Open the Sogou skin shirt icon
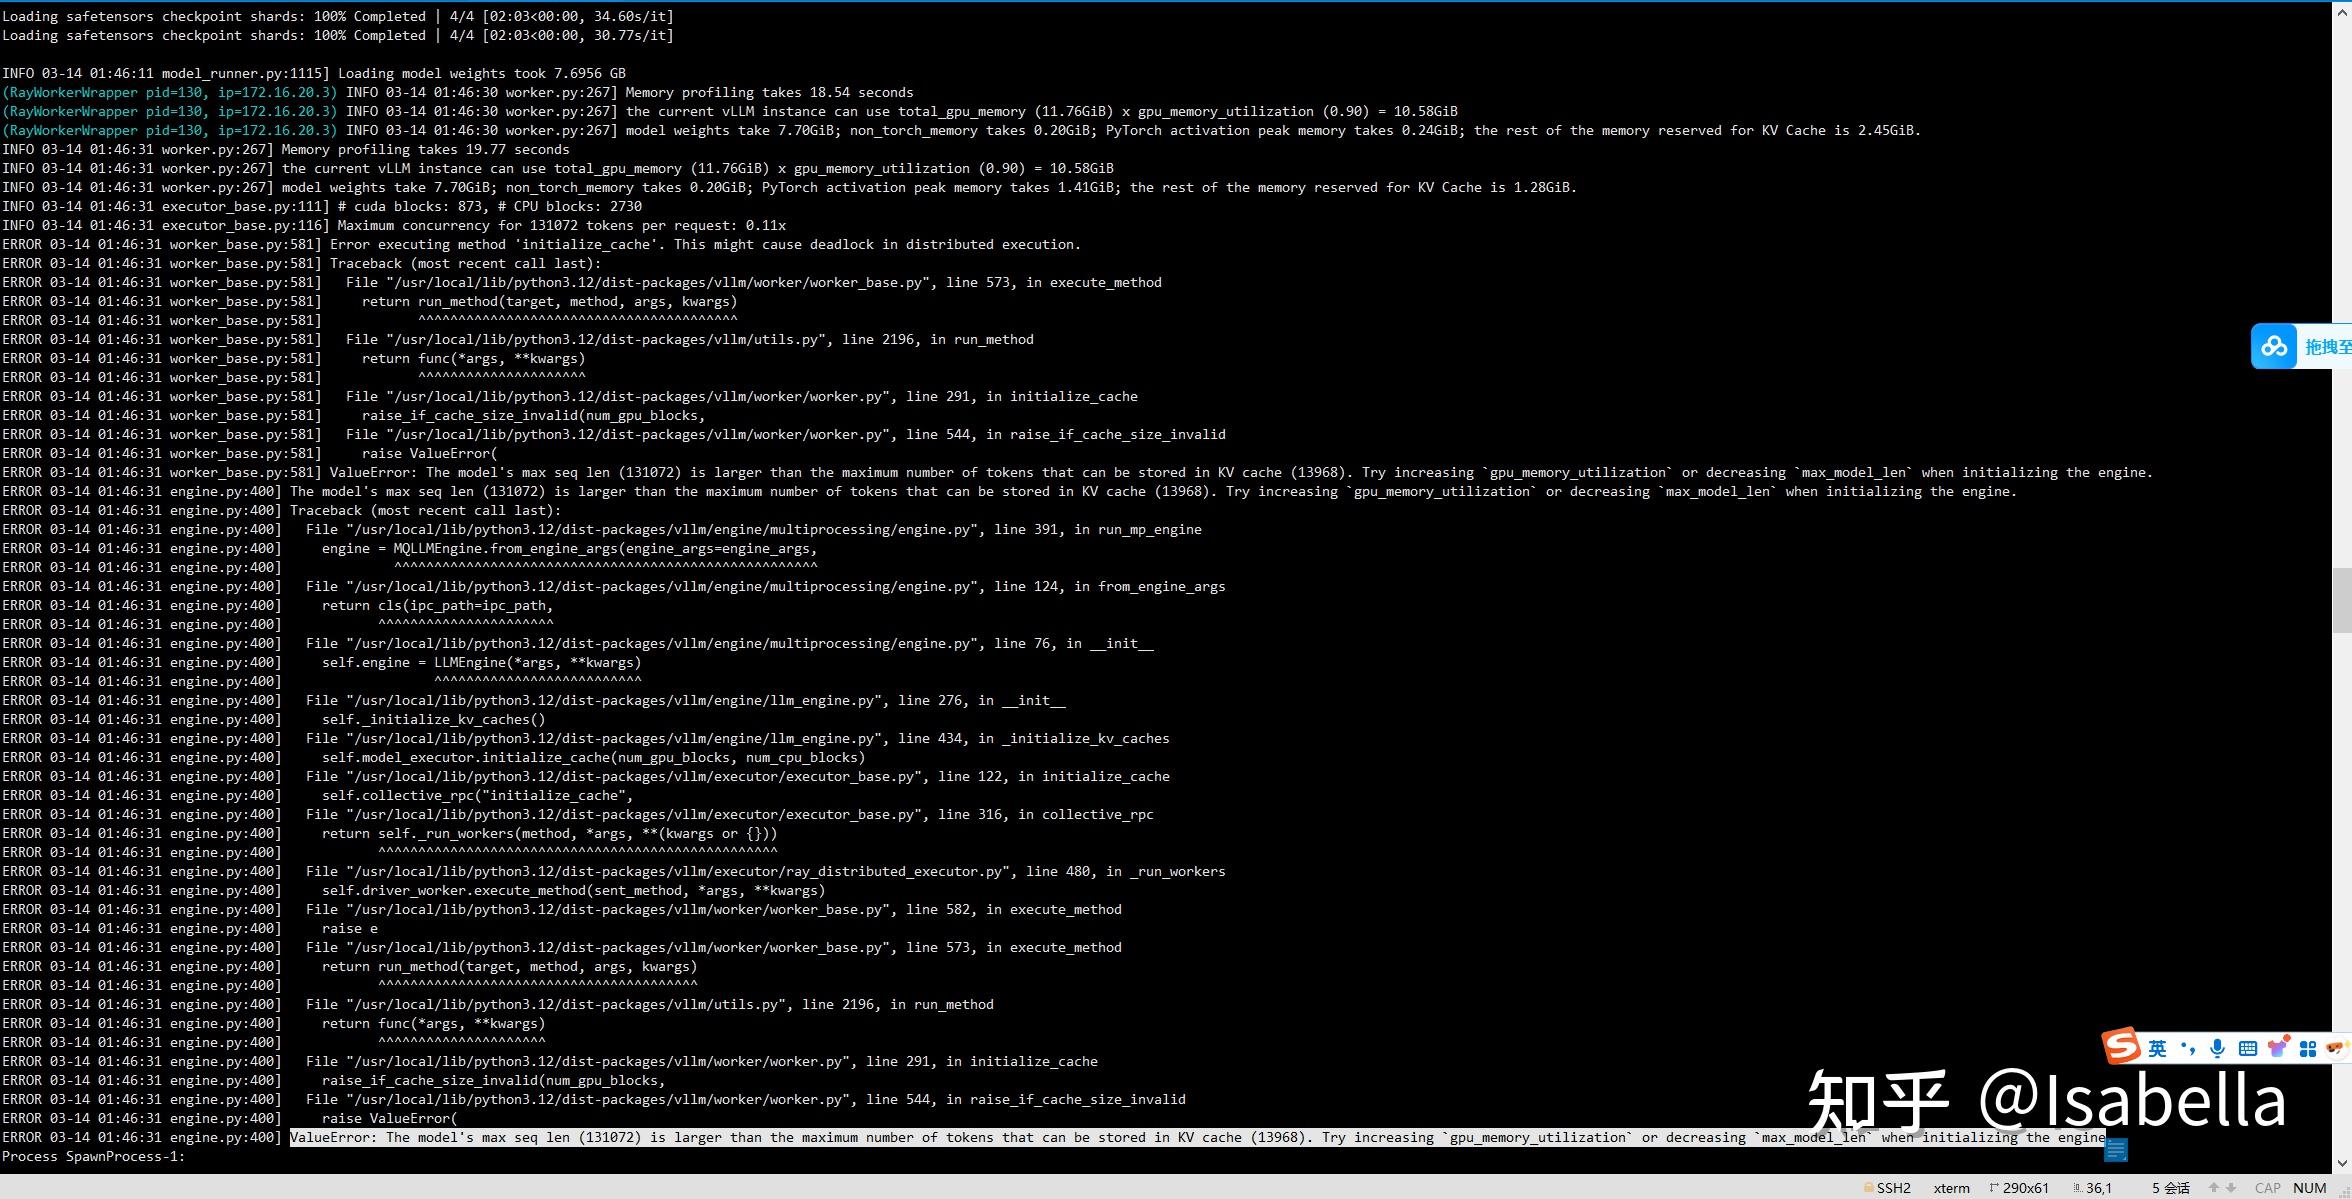2352x1199 pixels. click(2277, 1048)
